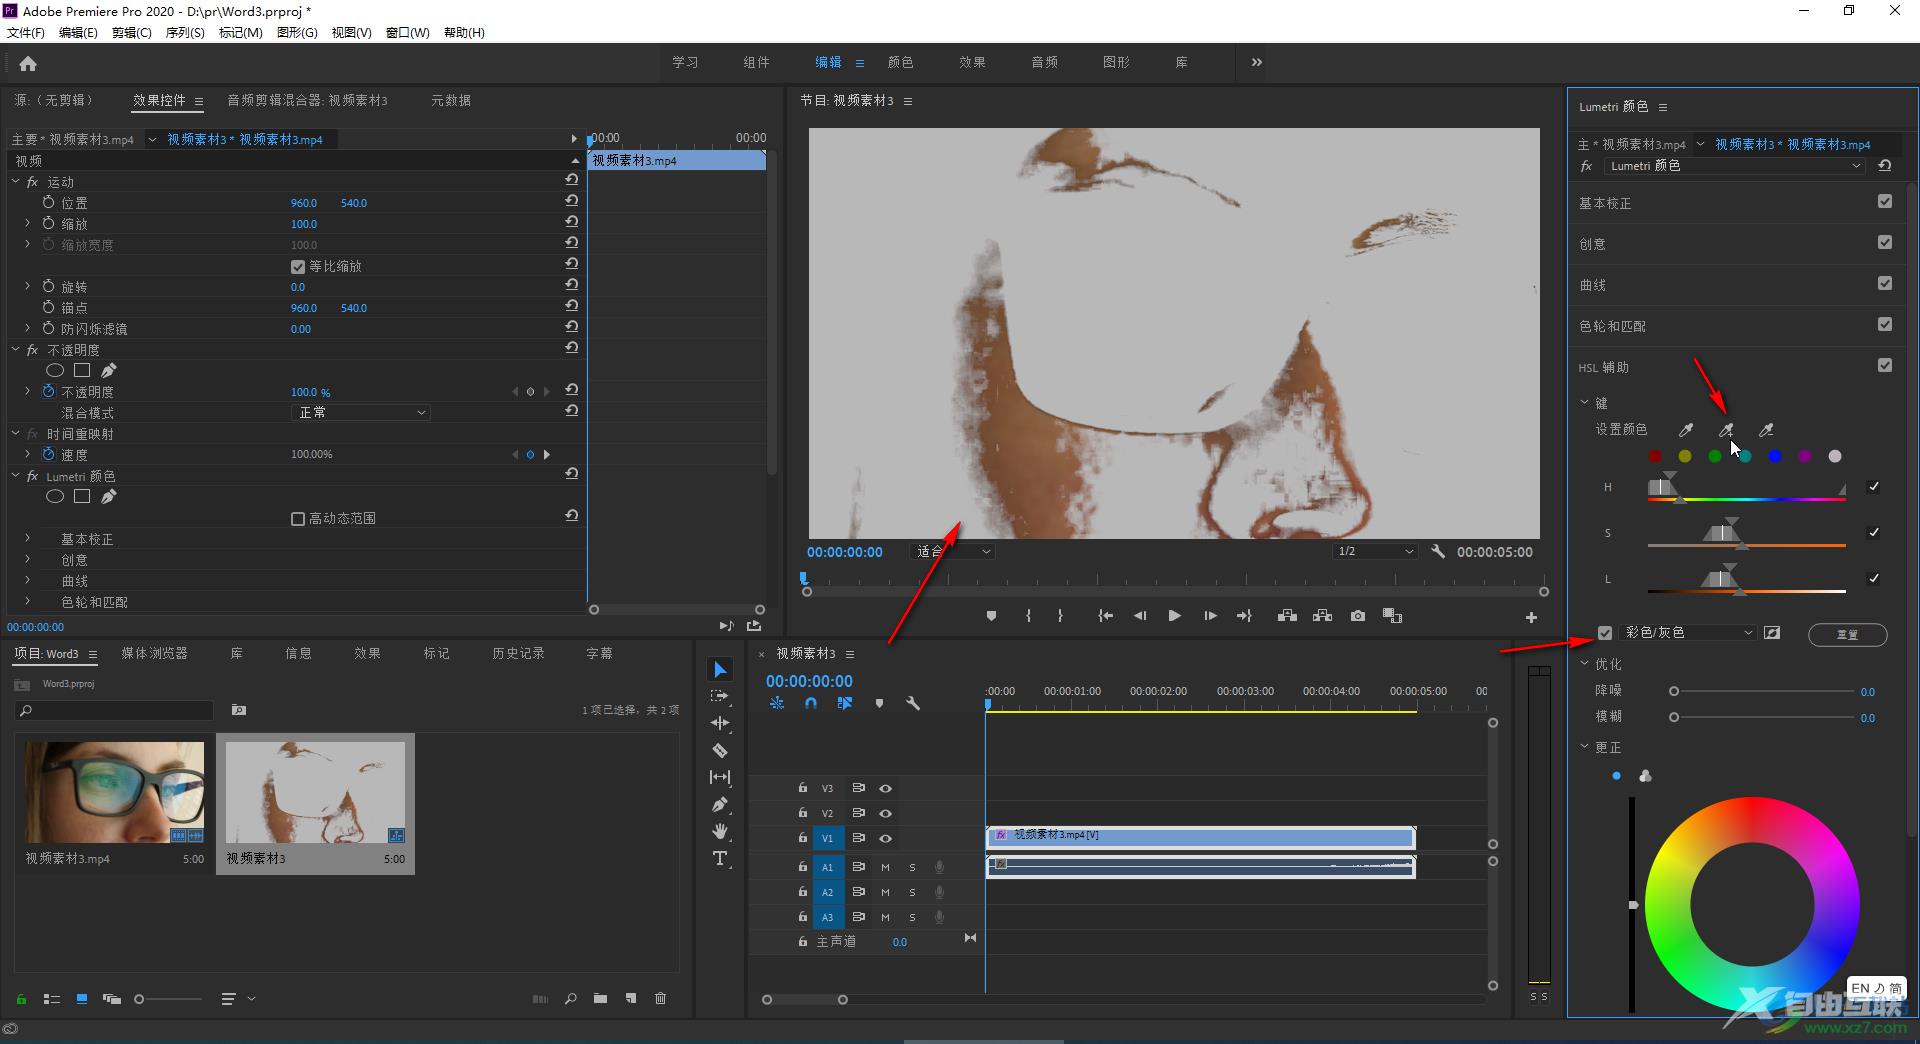Open the 序列(S) menu

(185, 33)
